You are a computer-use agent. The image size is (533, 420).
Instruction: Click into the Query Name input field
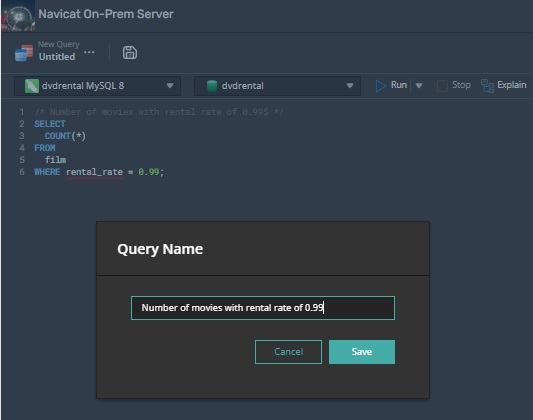(x=263, y=308)
